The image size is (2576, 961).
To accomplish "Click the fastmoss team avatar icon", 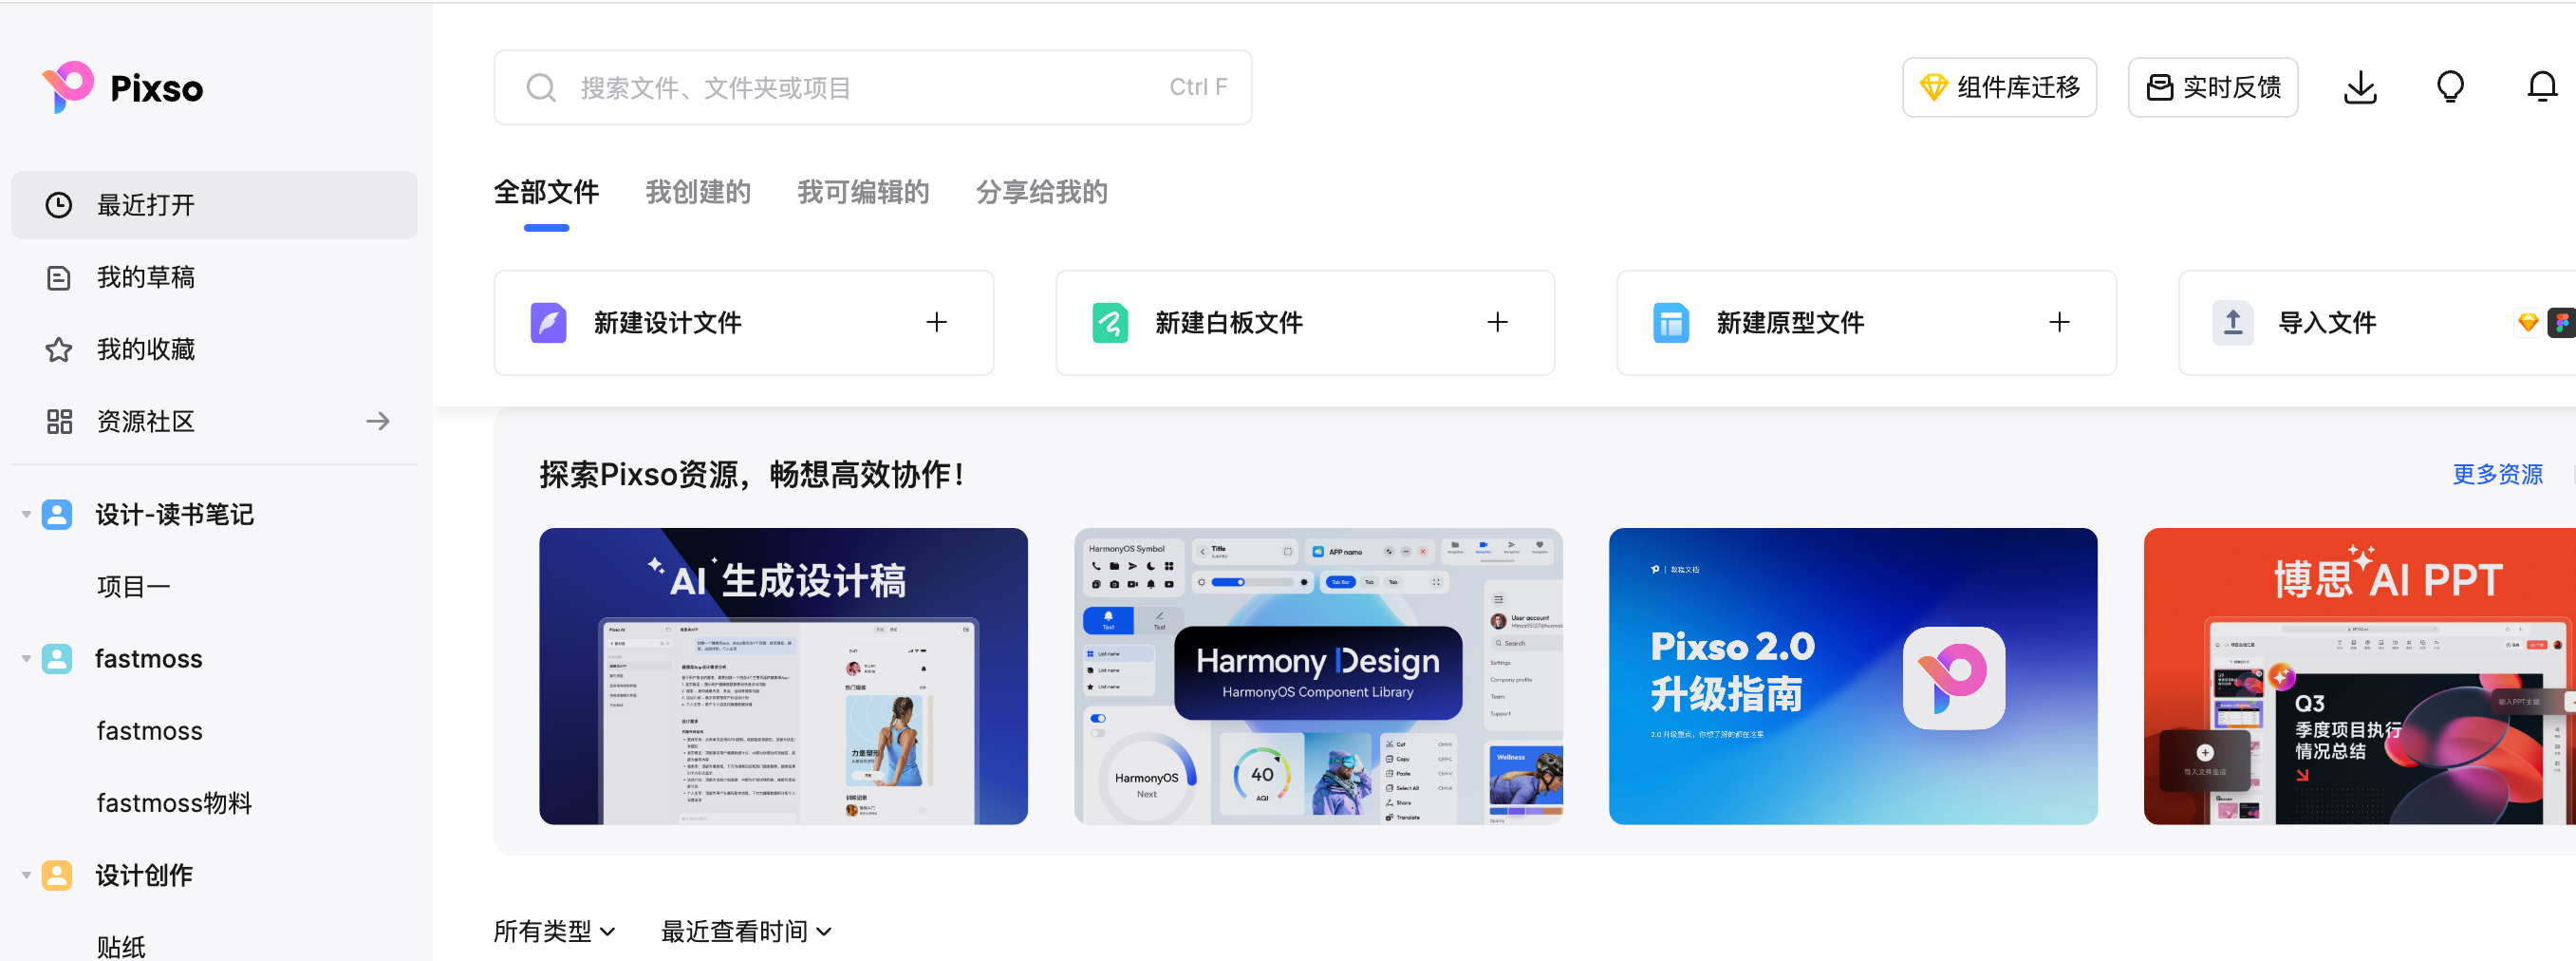I will (x=57, y=659).
